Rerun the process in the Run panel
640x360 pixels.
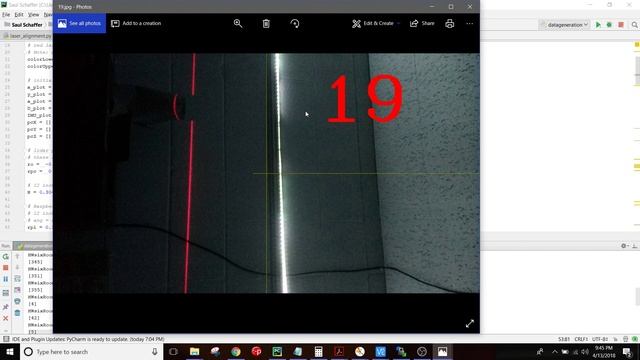pyautogui.click(x=6, y=256)
